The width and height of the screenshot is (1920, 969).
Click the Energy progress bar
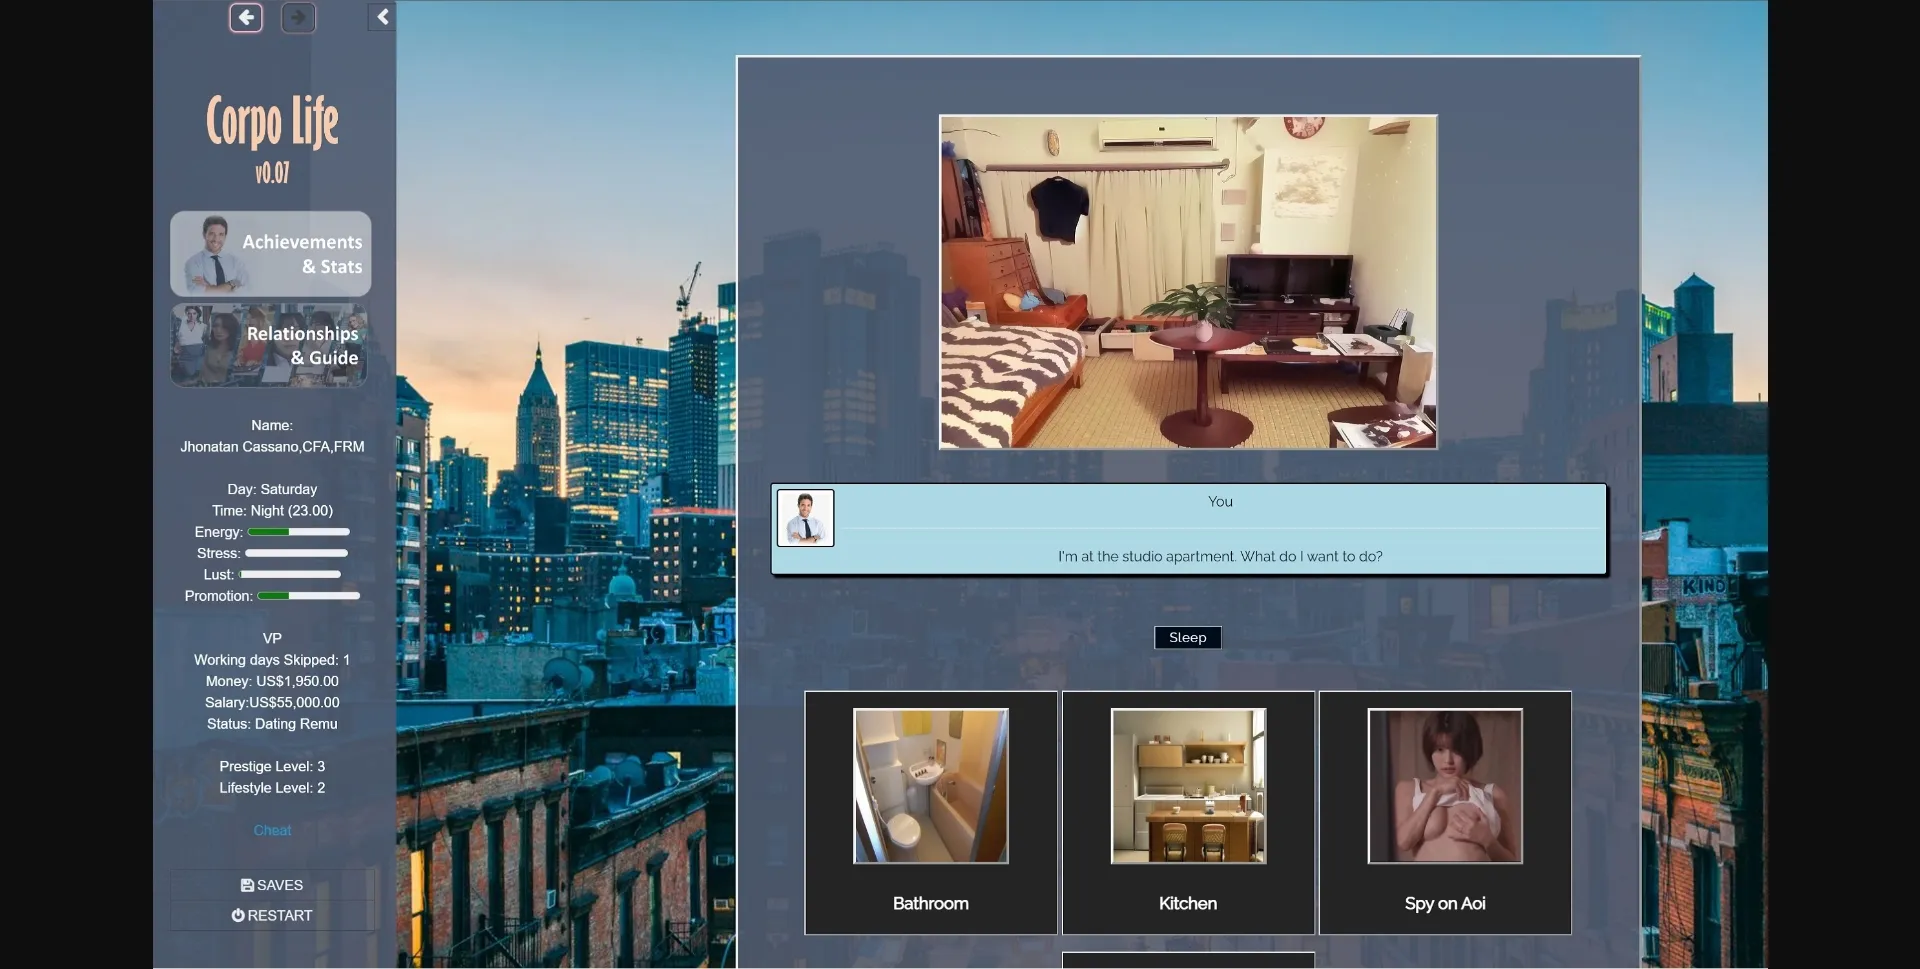click(x=298, y=532)
